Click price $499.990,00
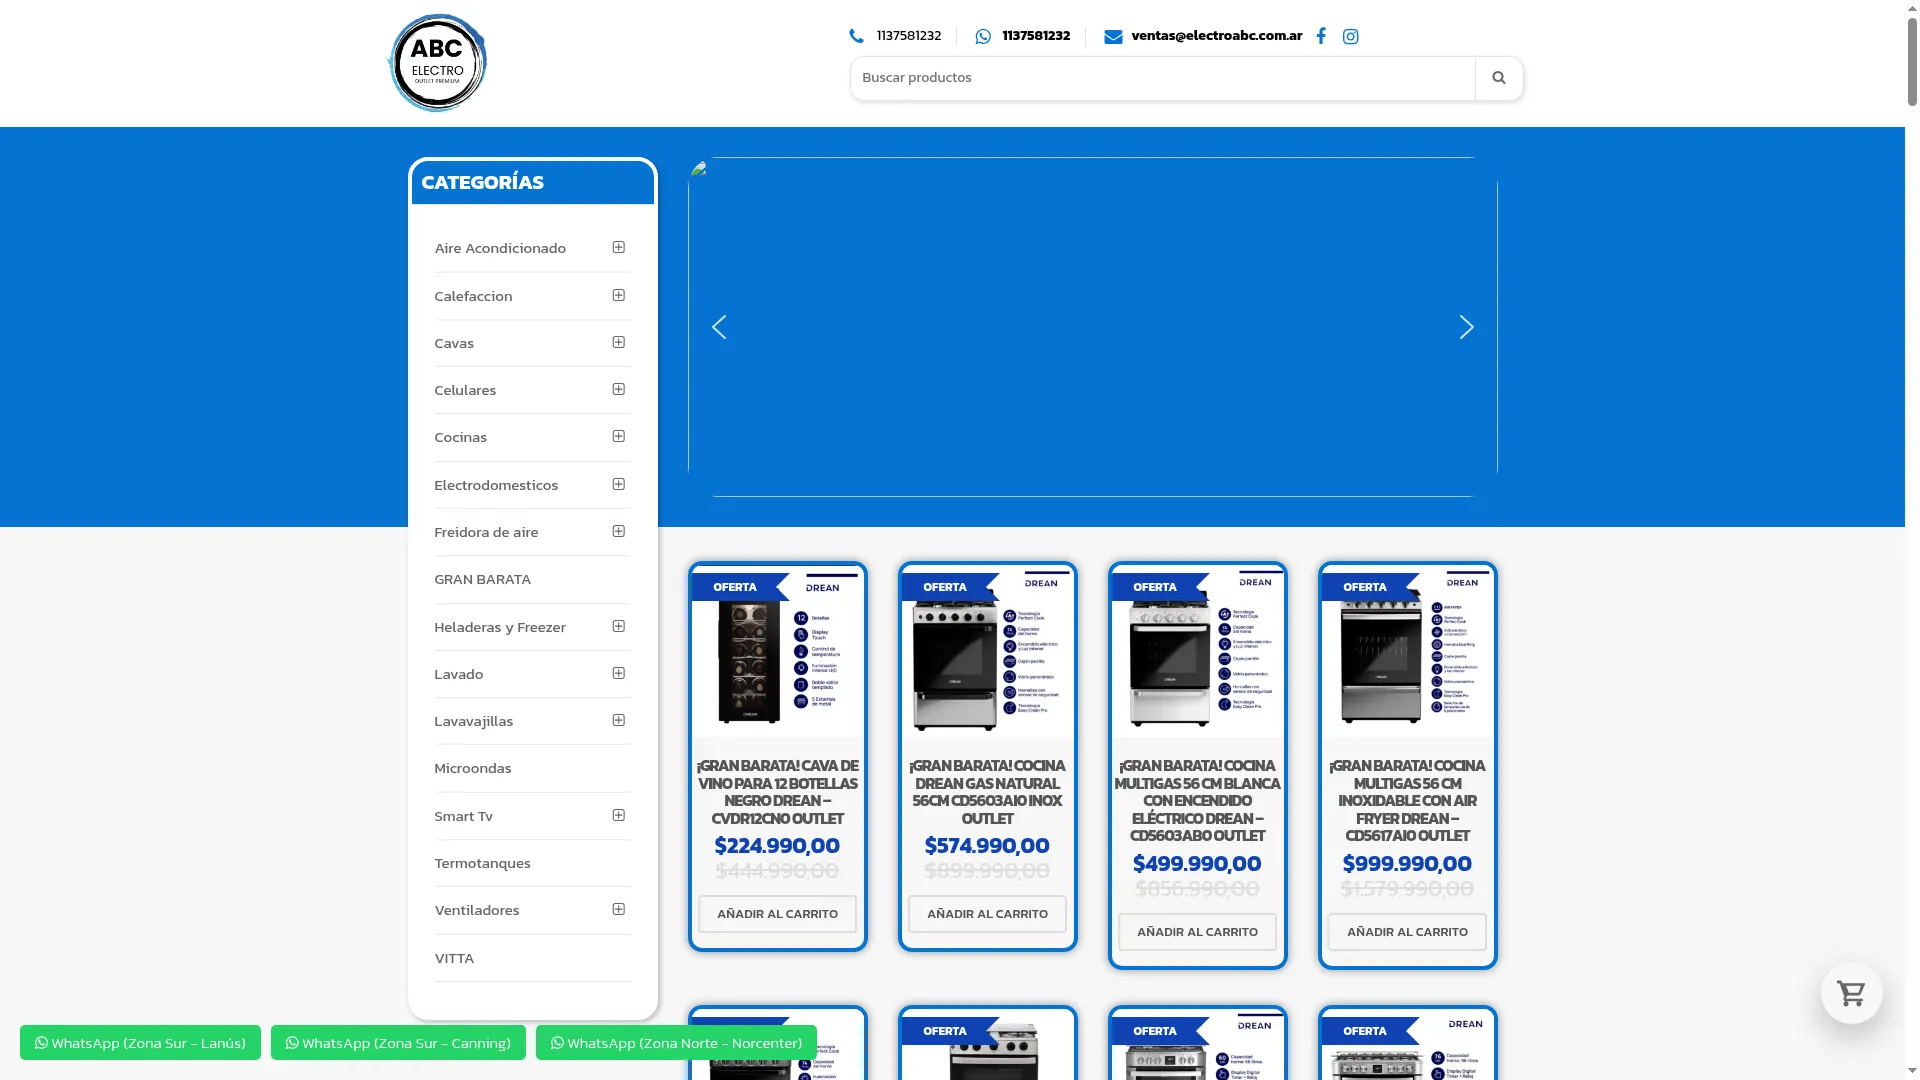This screenshot has height=1080, width=1920. tap(1197, 864)
